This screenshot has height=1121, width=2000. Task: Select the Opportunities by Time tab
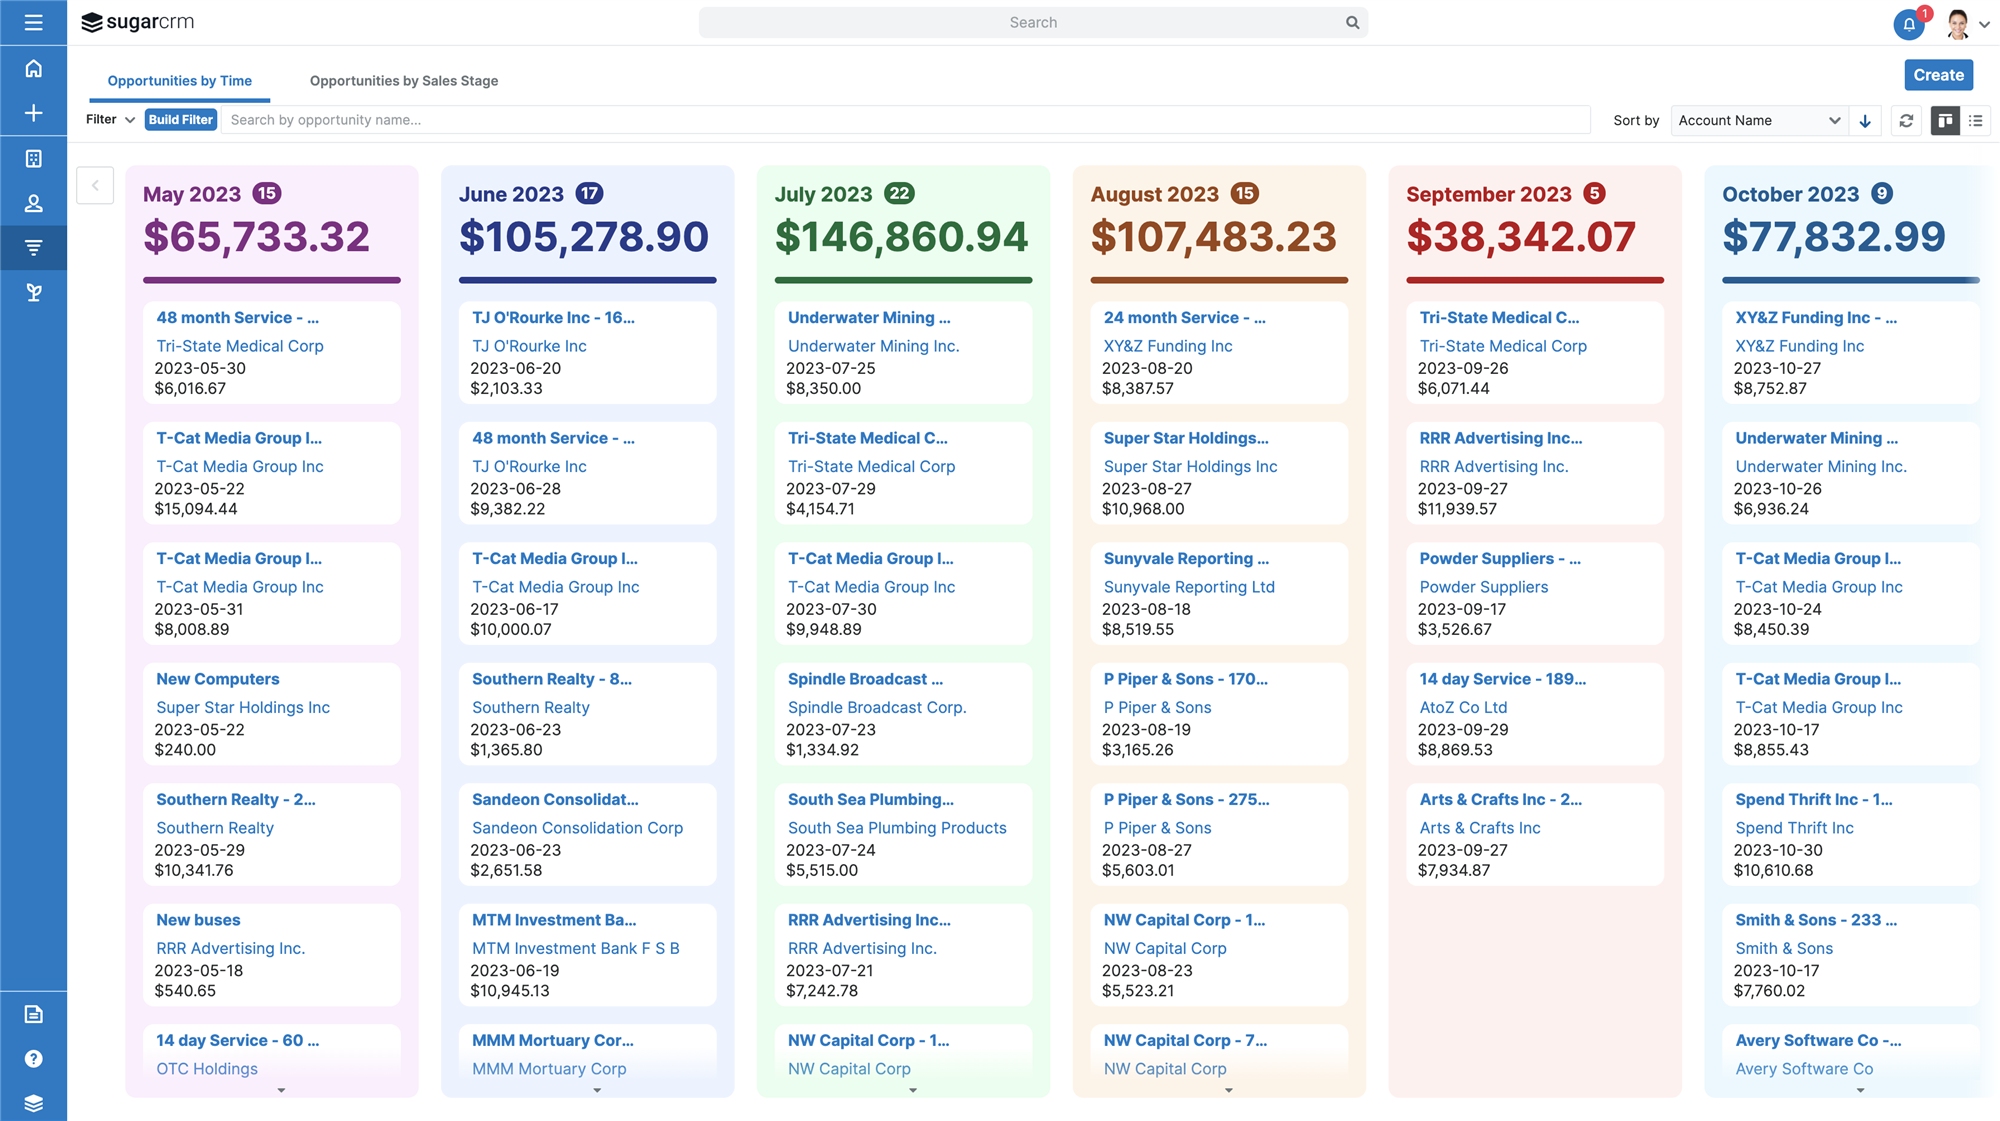180,81
